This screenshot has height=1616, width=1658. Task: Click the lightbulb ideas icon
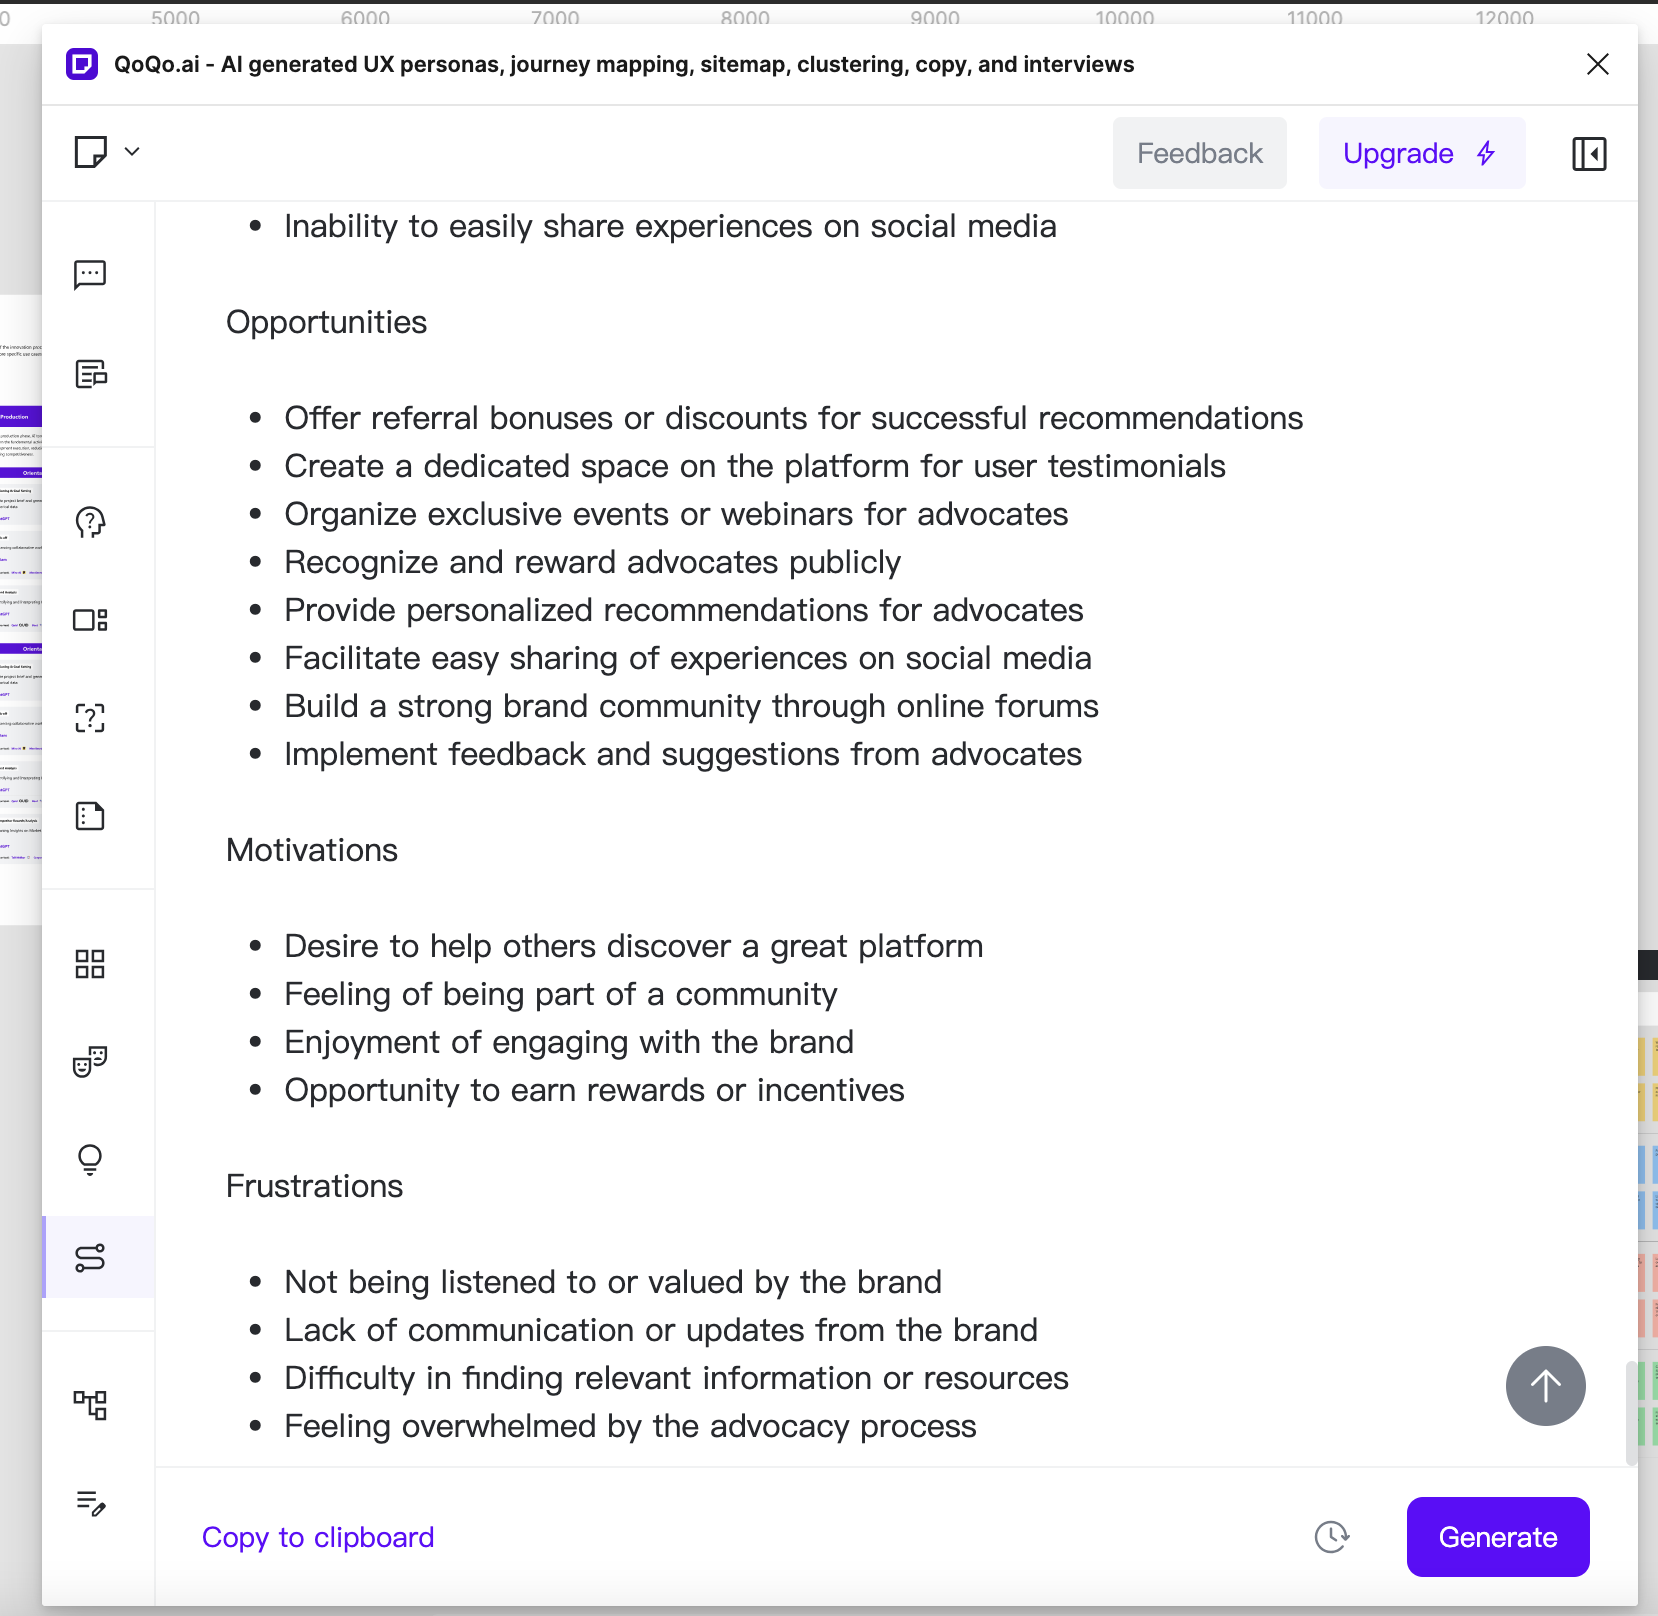point(90,1159)
